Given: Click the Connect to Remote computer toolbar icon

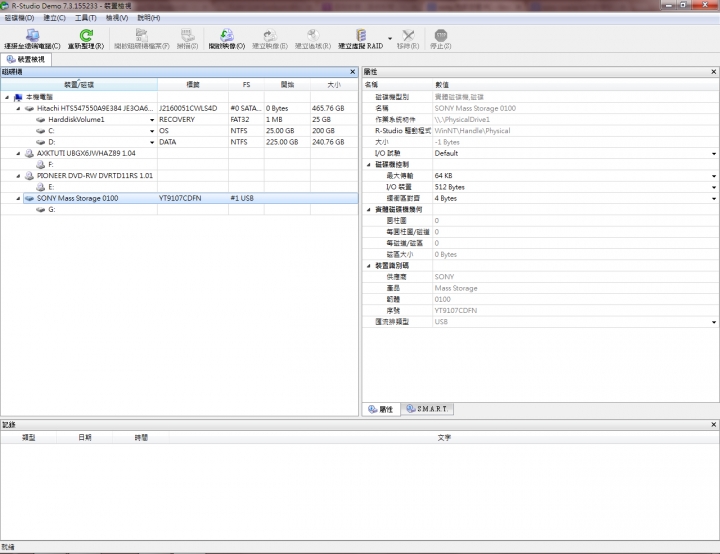Looking at the screenshot, I should (x=32, y=35).
